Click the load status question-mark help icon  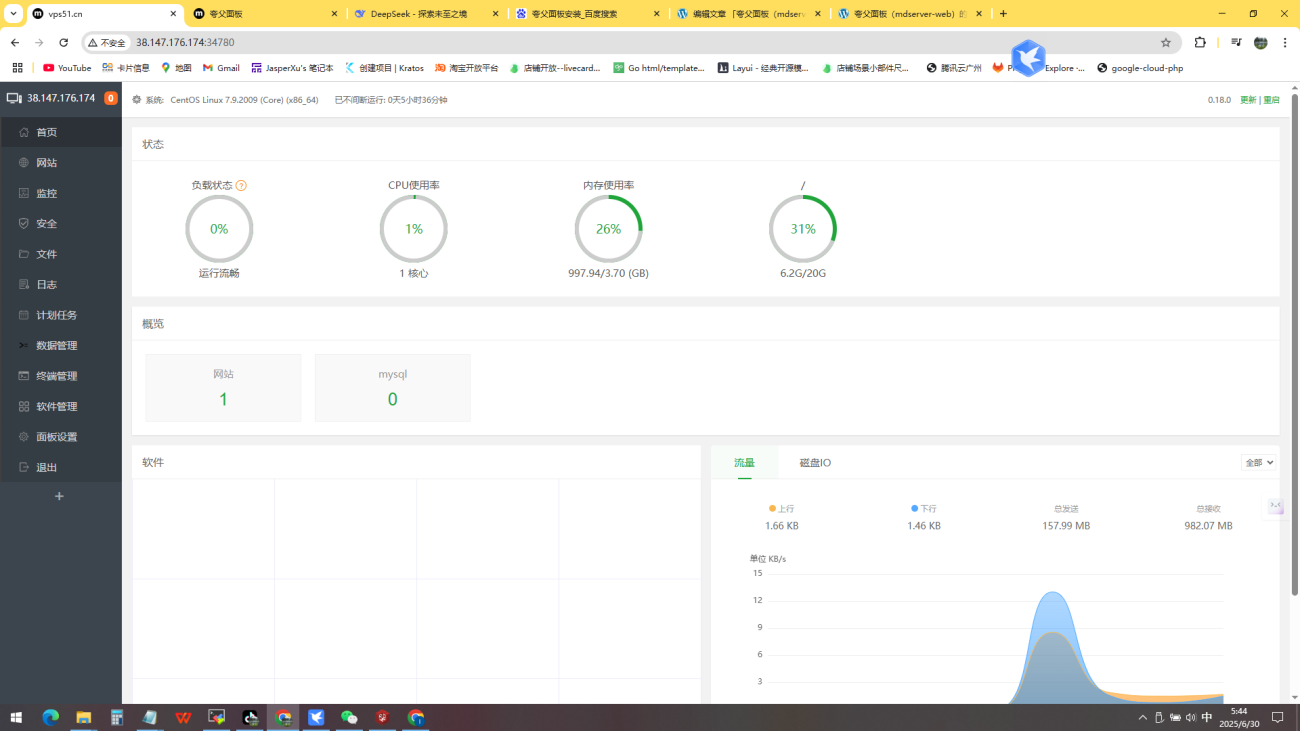click(241, 185)
